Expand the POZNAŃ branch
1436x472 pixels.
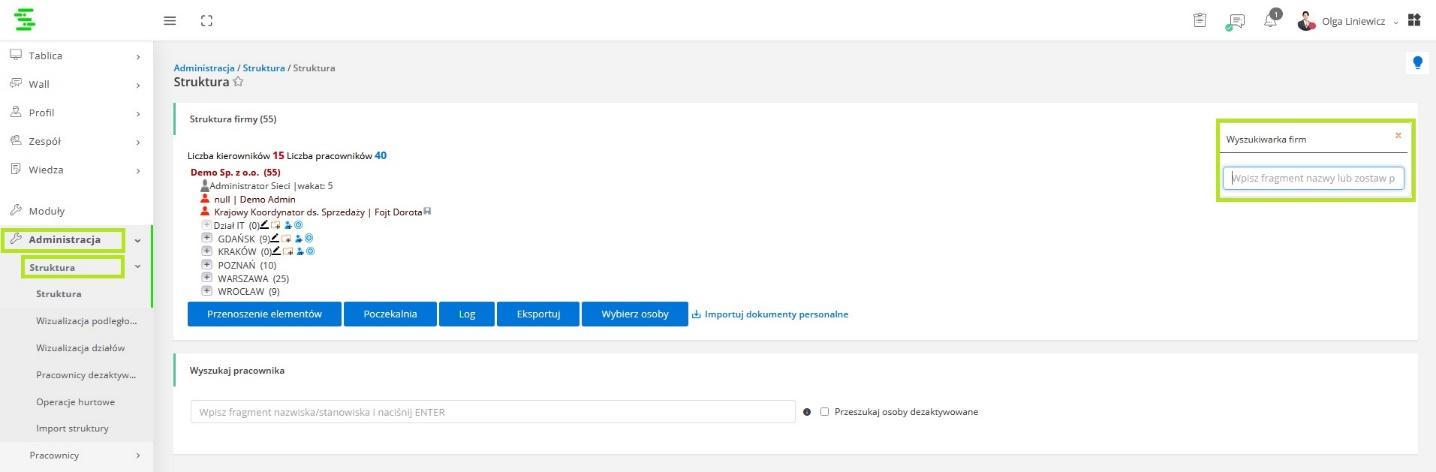(x=207, y=265)
